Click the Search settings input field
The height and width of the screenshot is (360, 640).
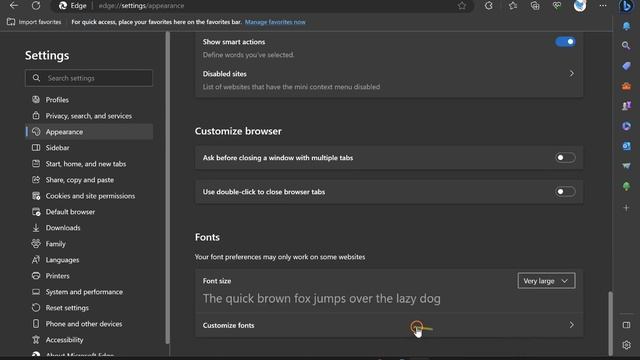tap(89, 78)
